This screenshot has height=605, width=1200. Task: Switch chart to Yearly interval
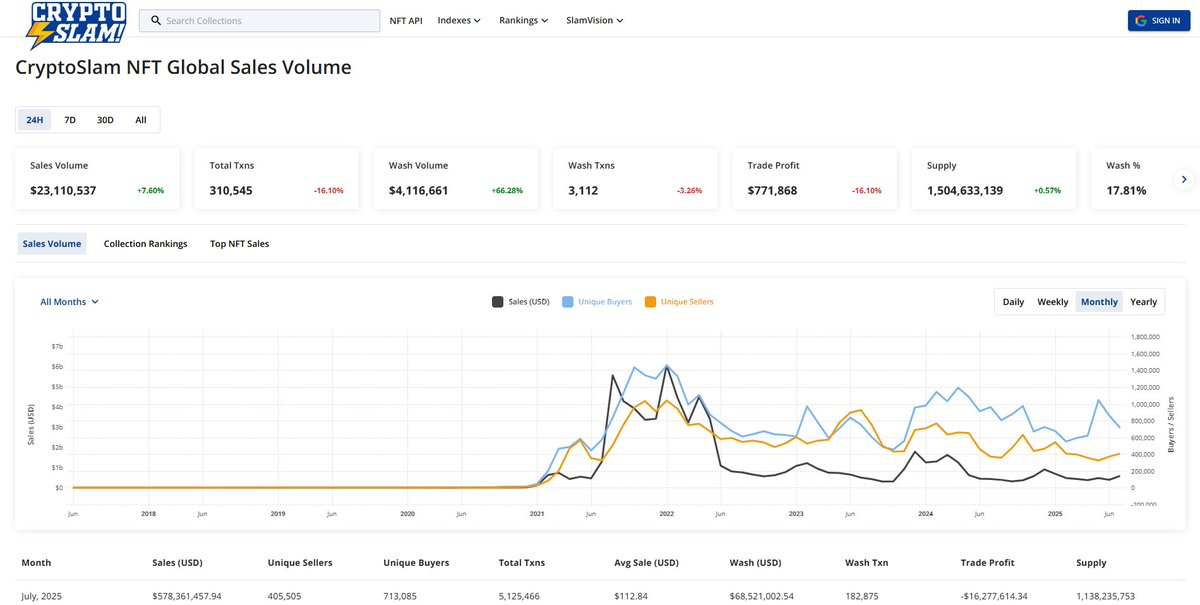(1143, 302)
